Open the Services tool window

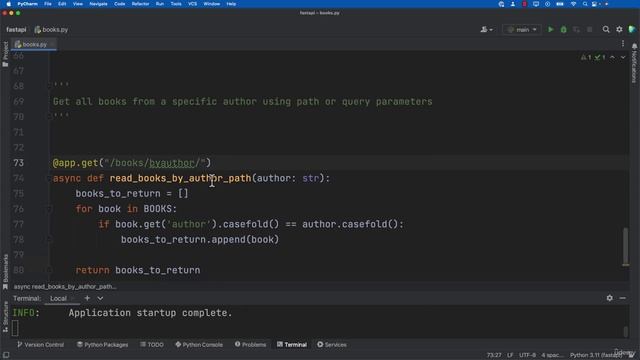click(332, 344)
